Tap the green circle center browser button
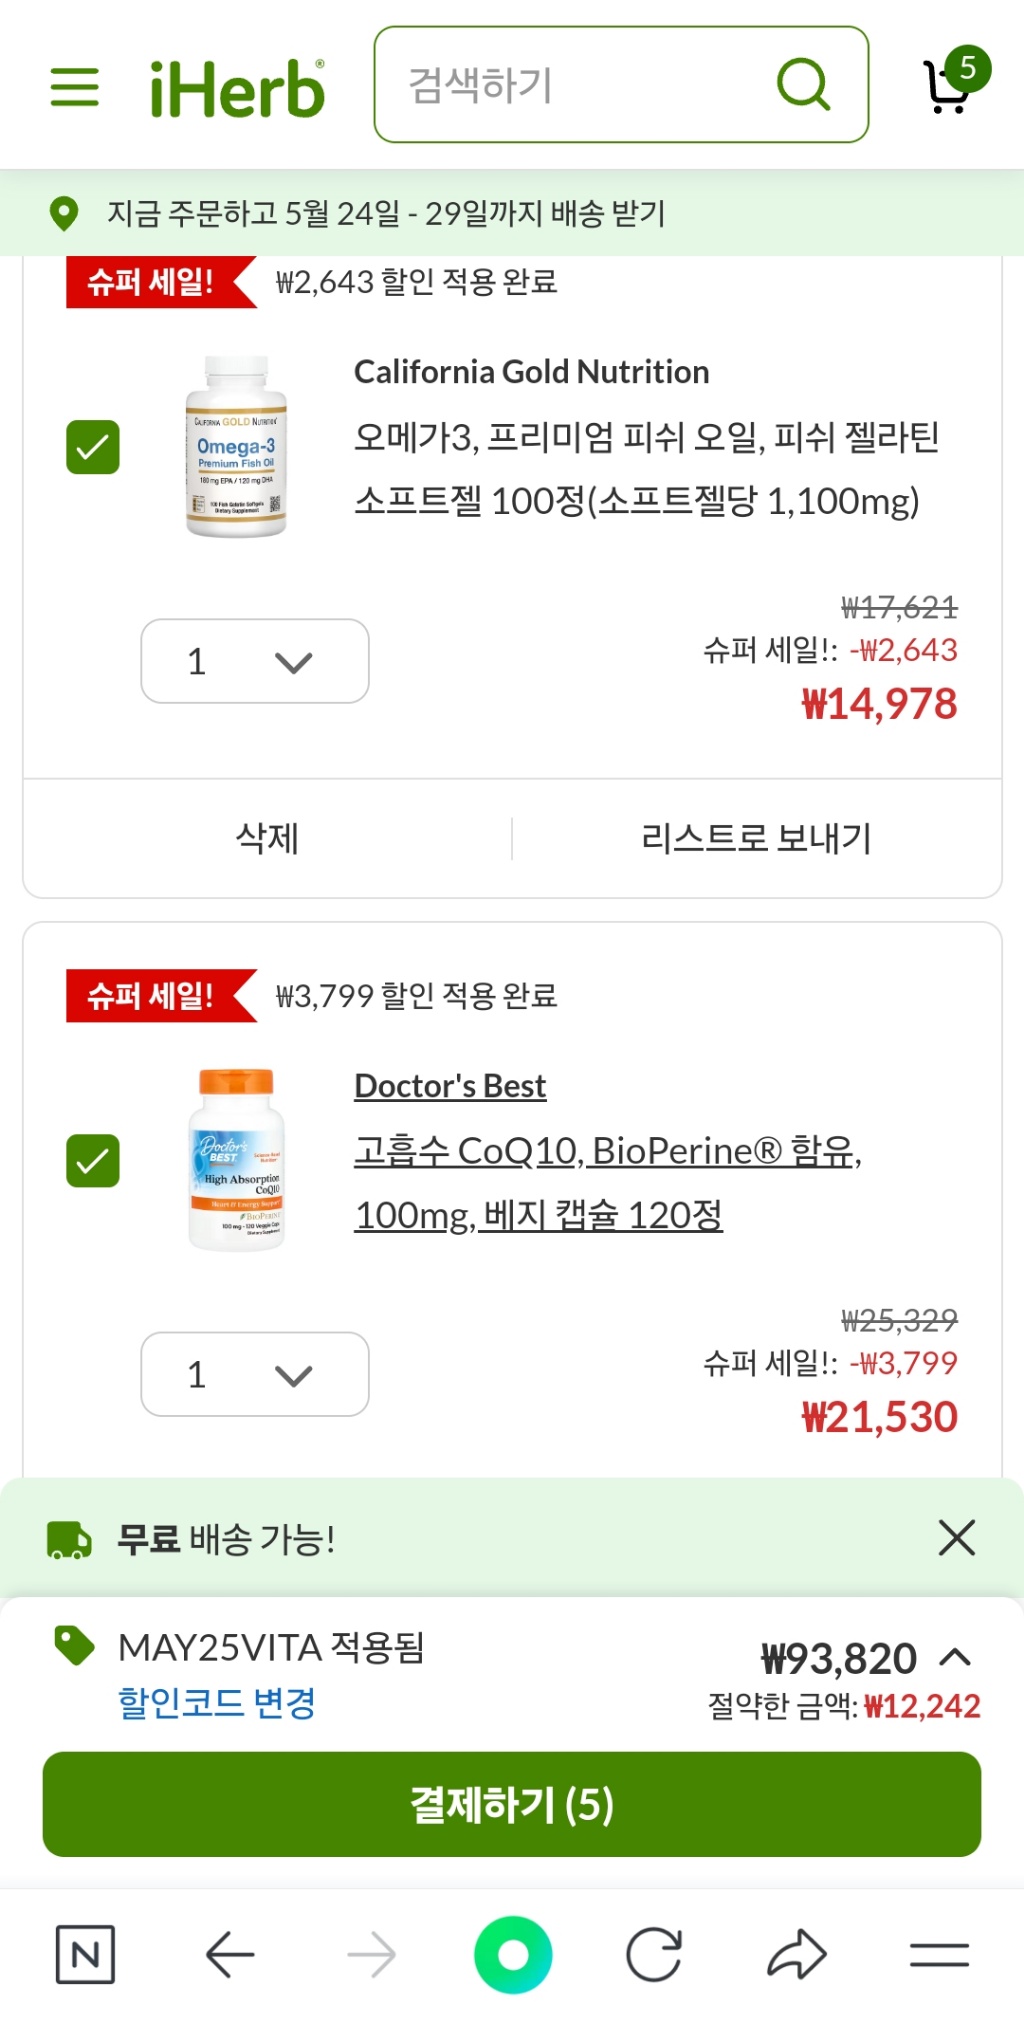 tap(513, 1954)
